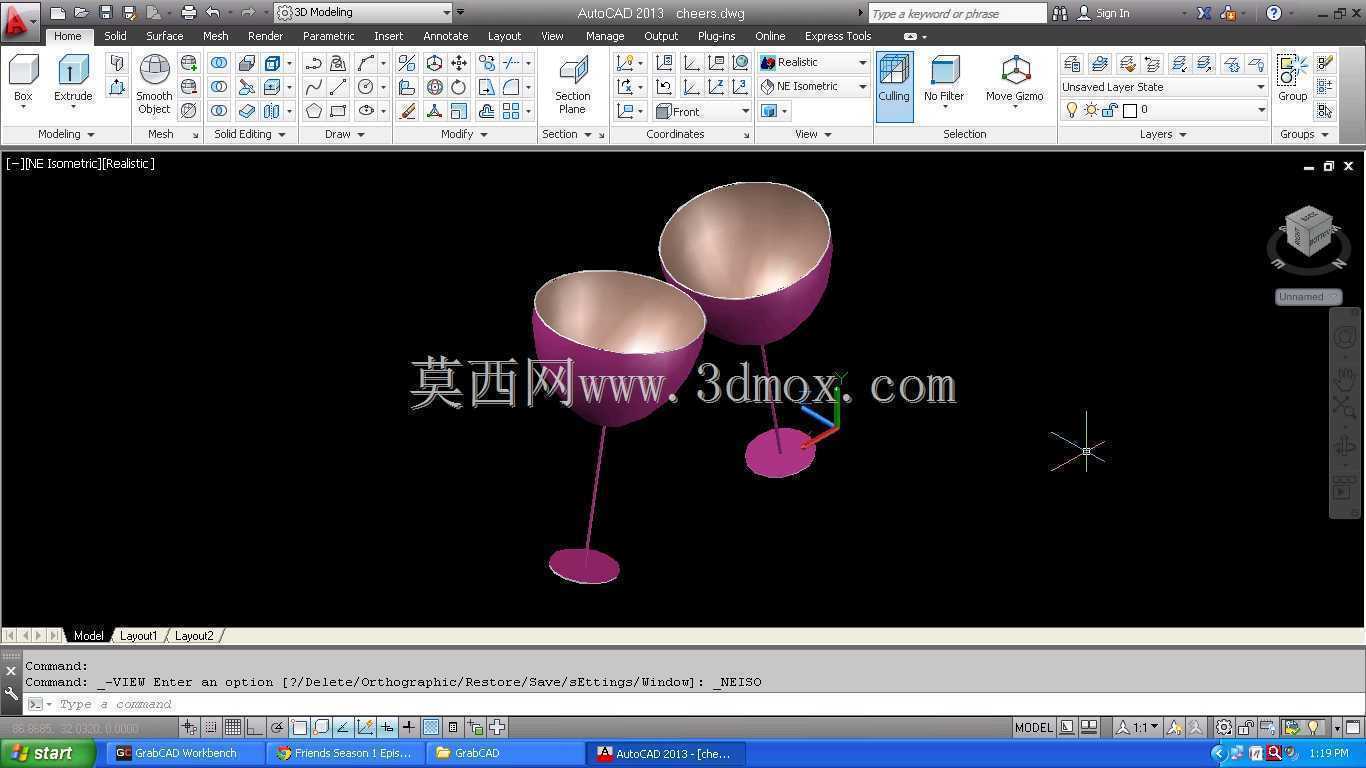Click the search binoculars icon
Screen dimensions: 1366x768
[1060, 13]
